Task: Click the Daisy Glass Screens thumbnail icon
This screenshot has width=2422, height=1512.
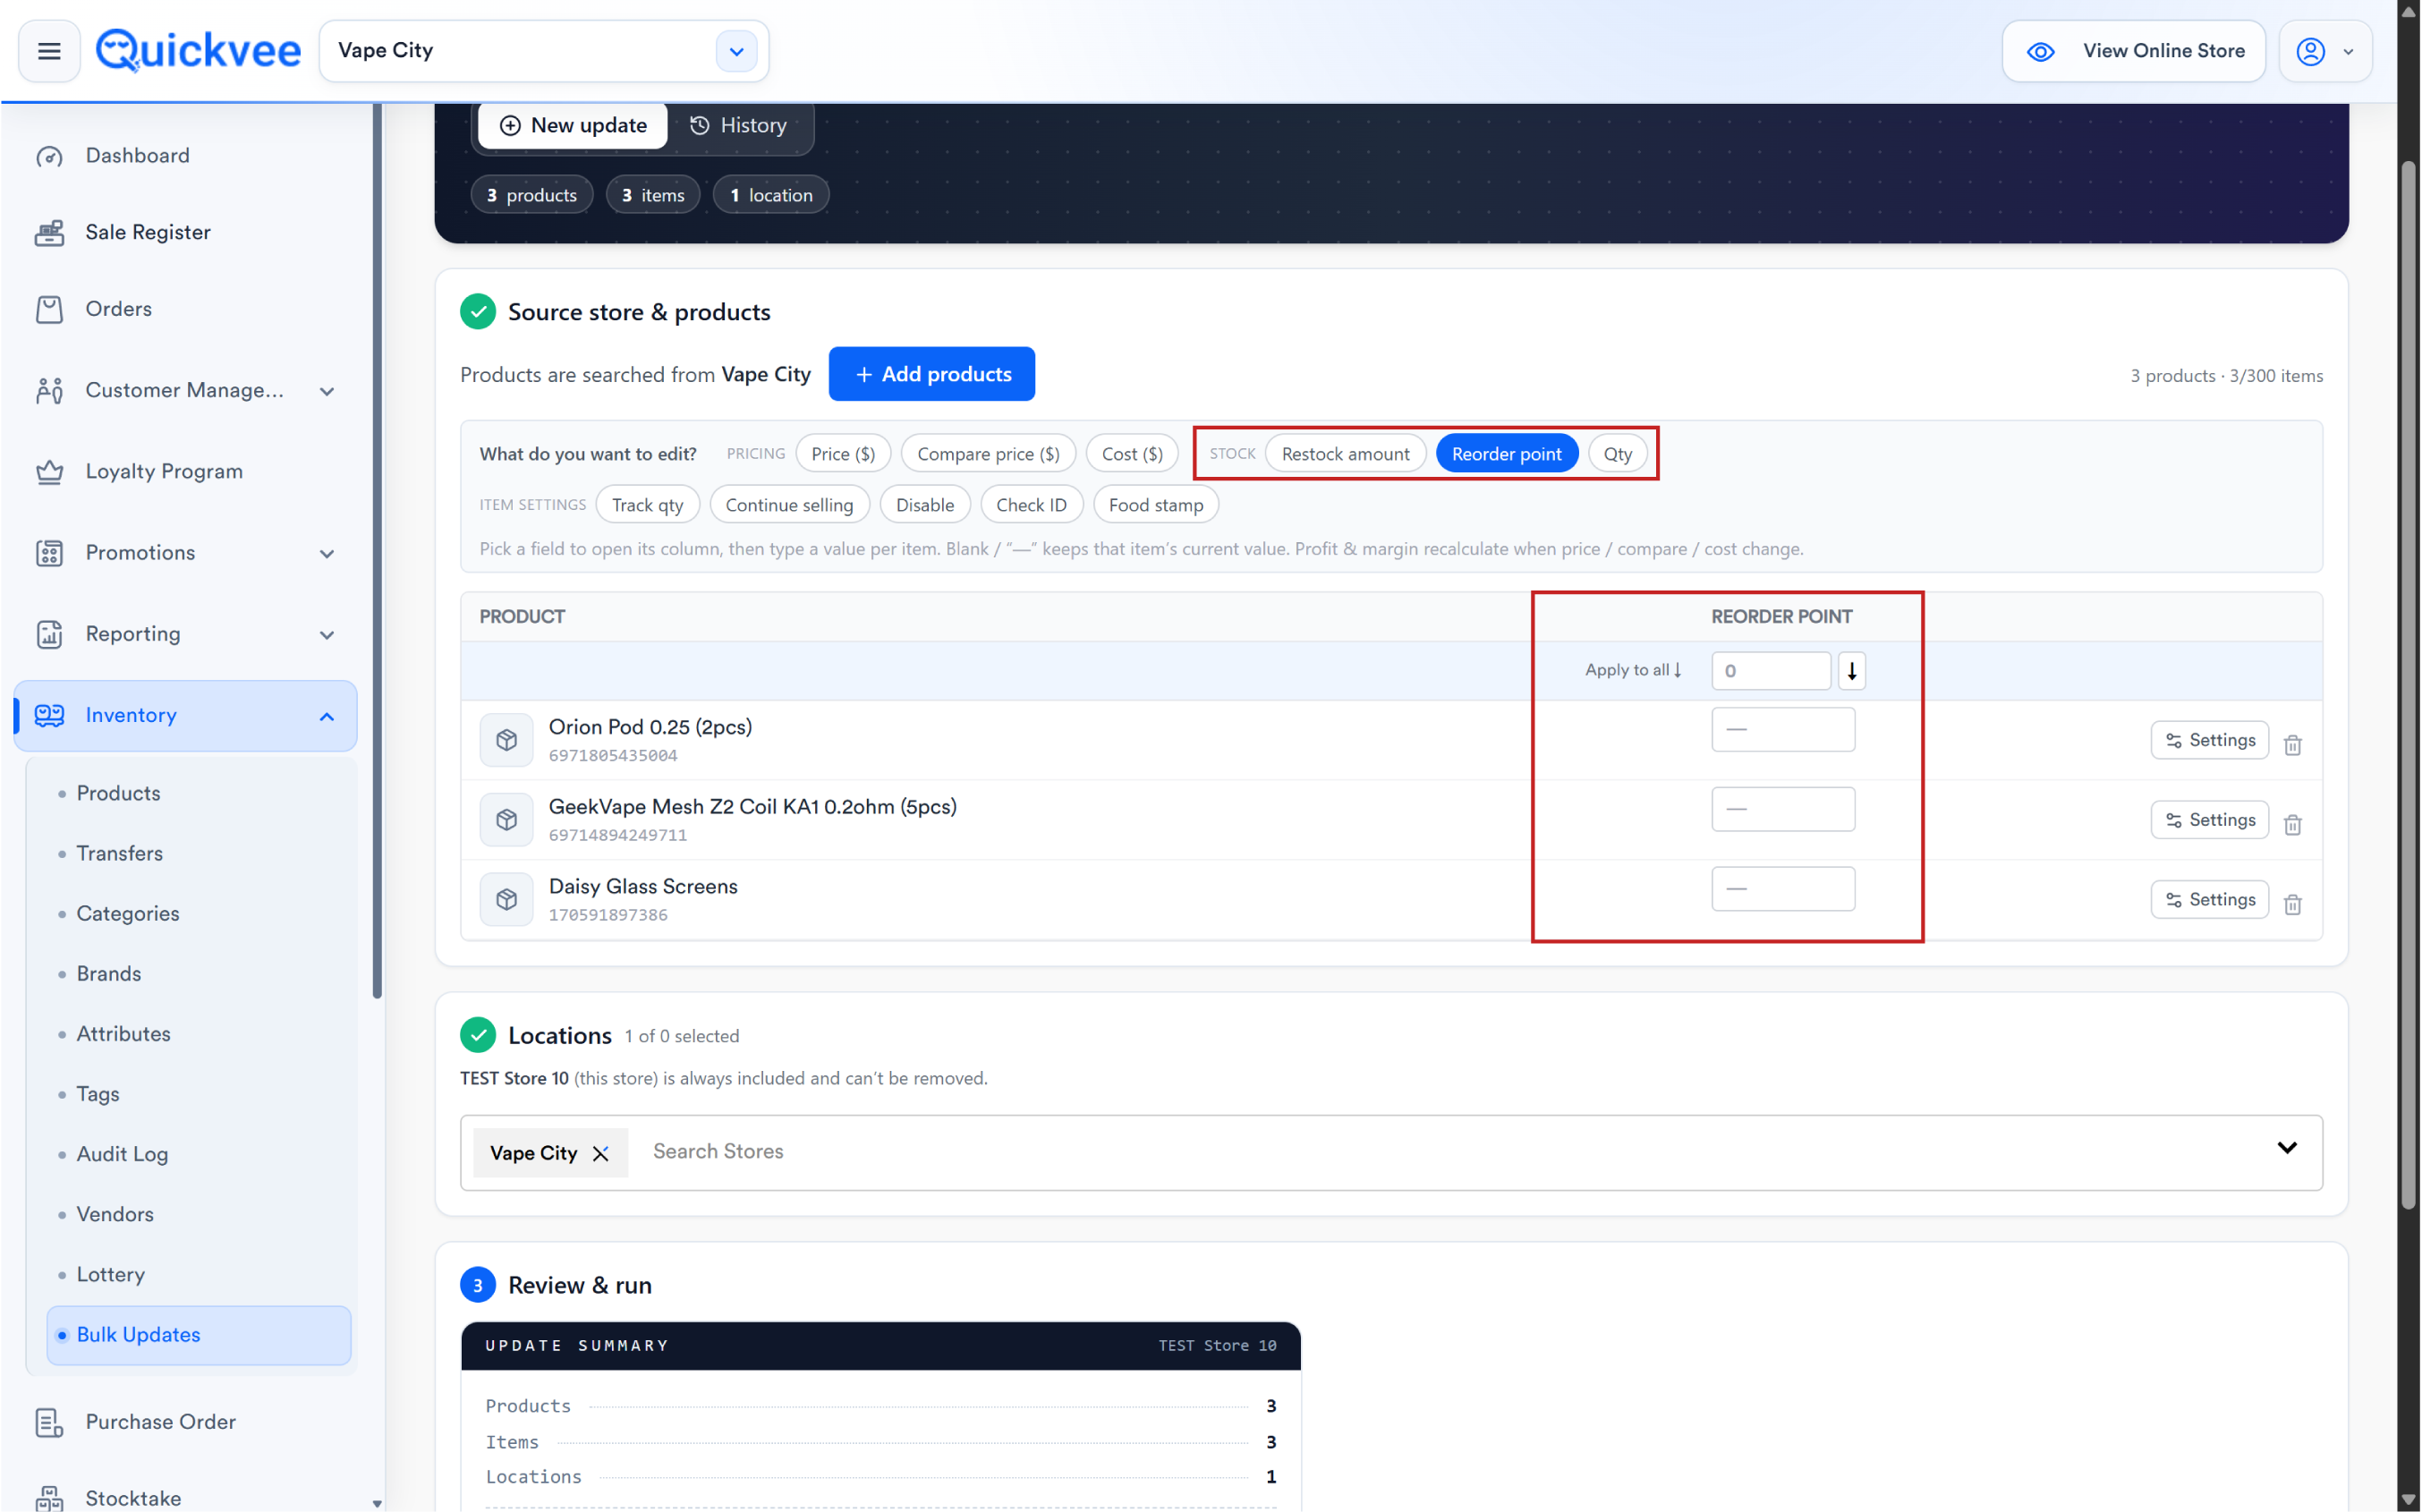Action: tap(506, 899)
